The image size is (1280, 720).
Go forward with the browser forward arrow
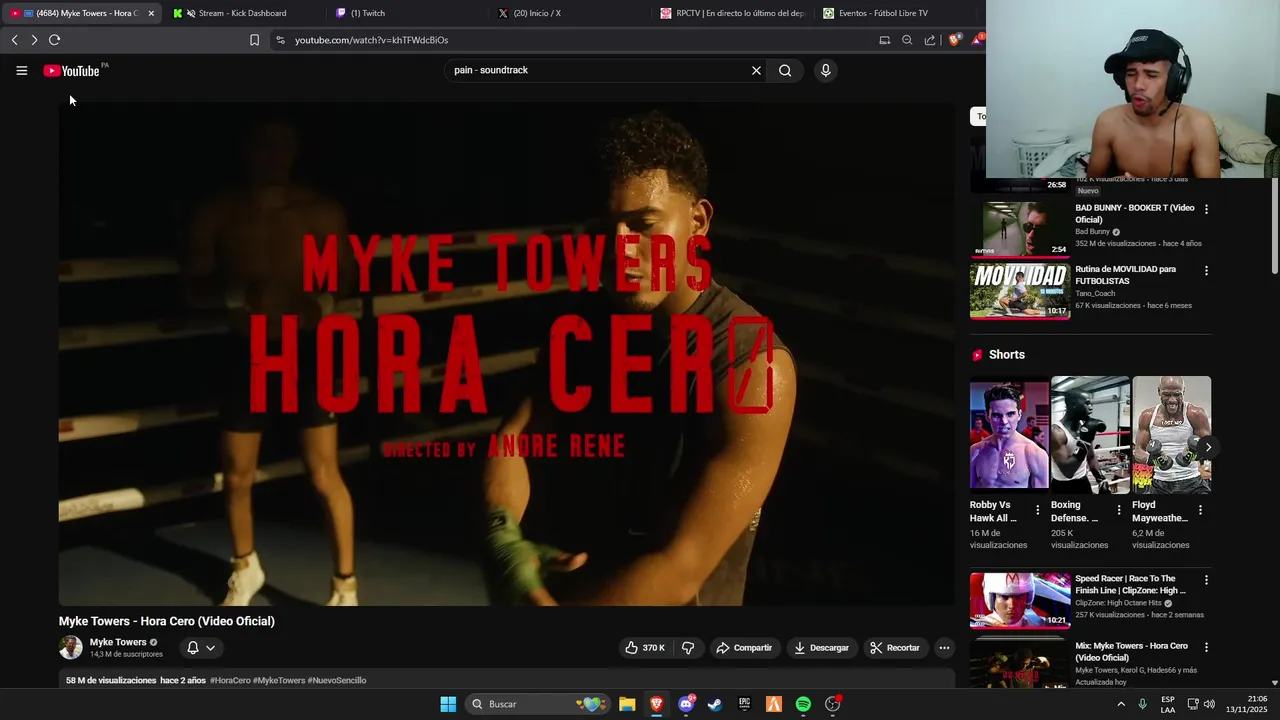pos(34,40)
